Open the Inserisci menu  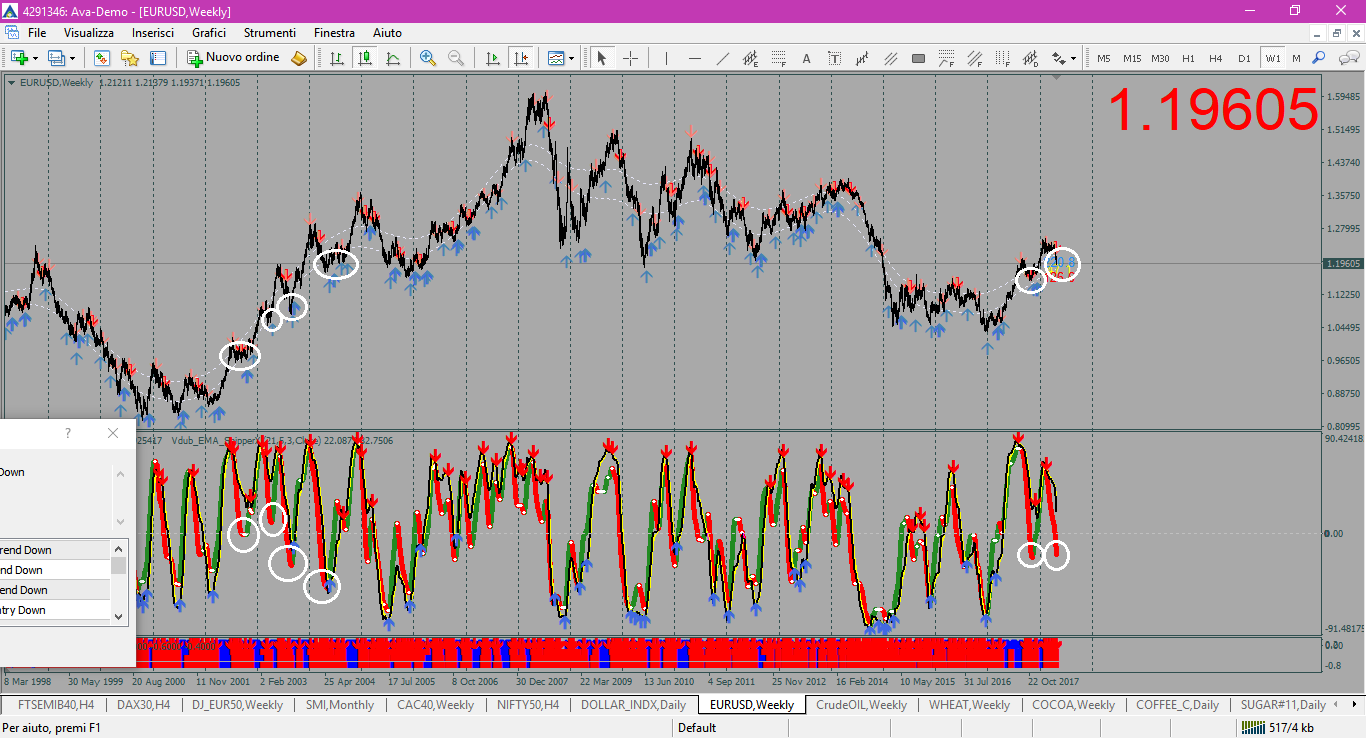(153, 33)
